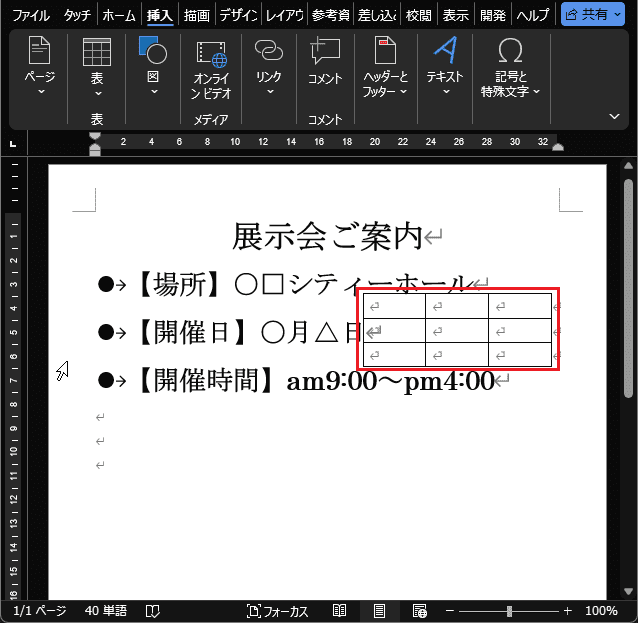
Task: Click the table's bottom-right cell
Action: click(520, 354)
